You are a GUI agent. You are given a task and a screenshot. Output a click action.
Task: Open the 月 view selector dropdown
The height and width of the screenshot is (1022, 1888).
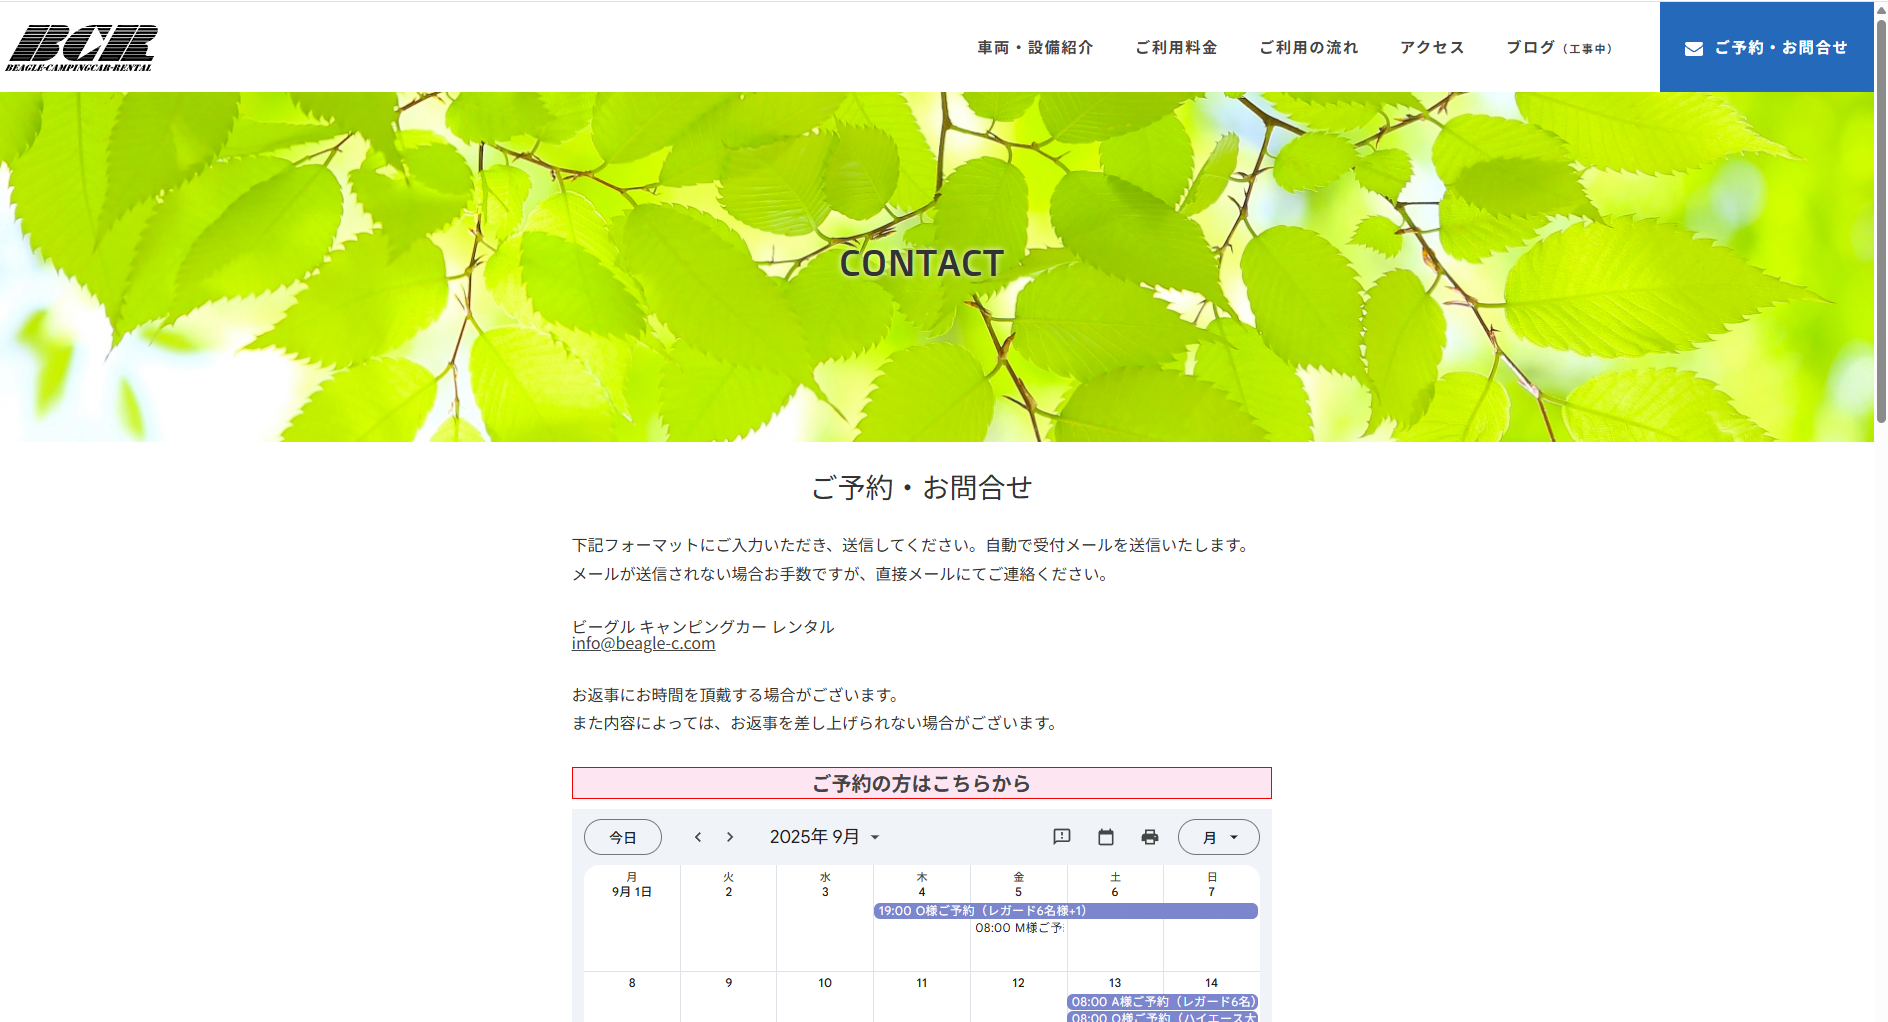tap(1218, 837)
